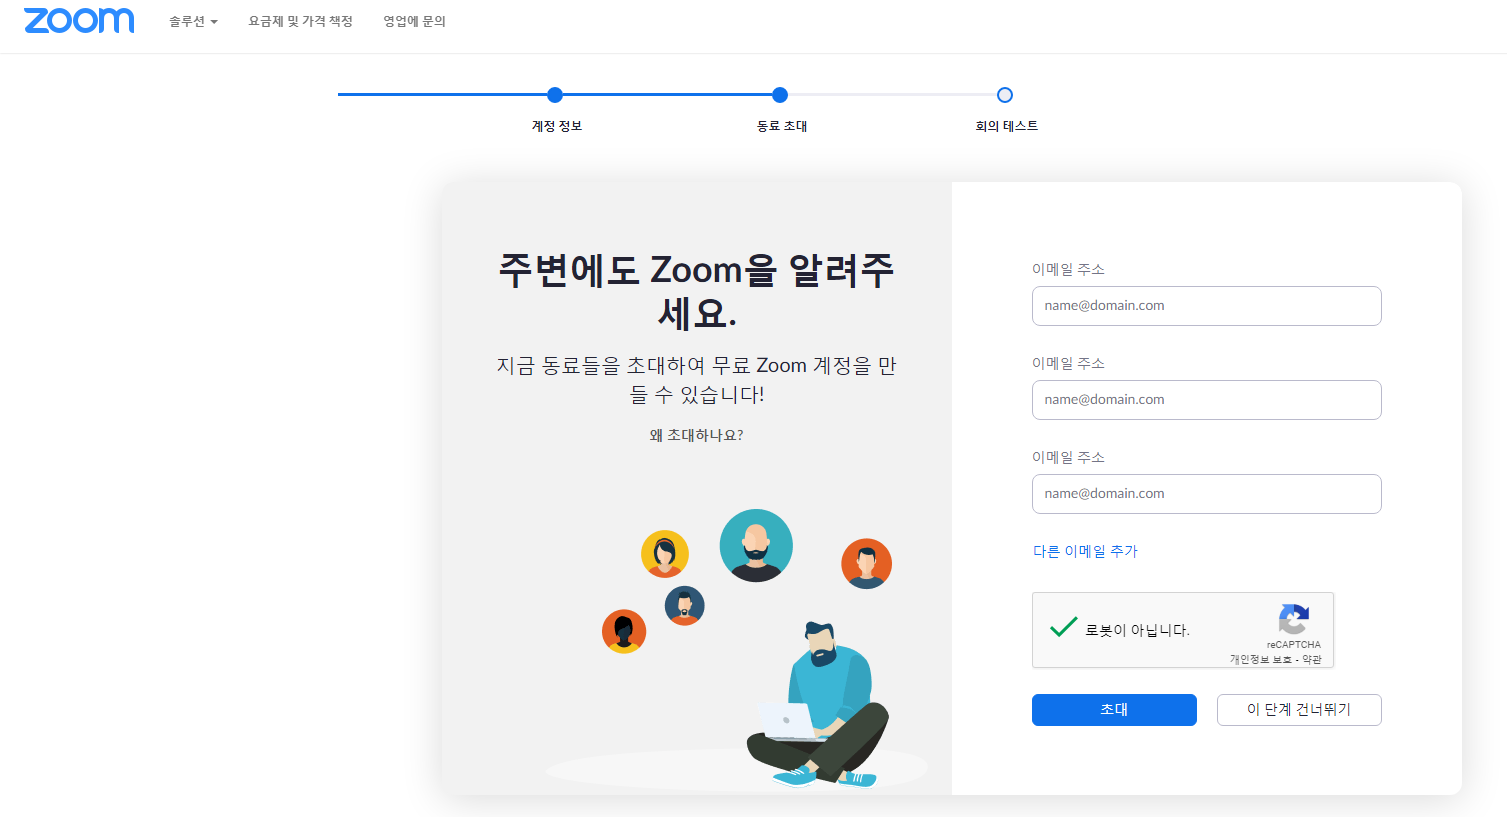
Task: Open reCAPTCHA 개인정보 보호 link
Action: [x=1261, y=660]
